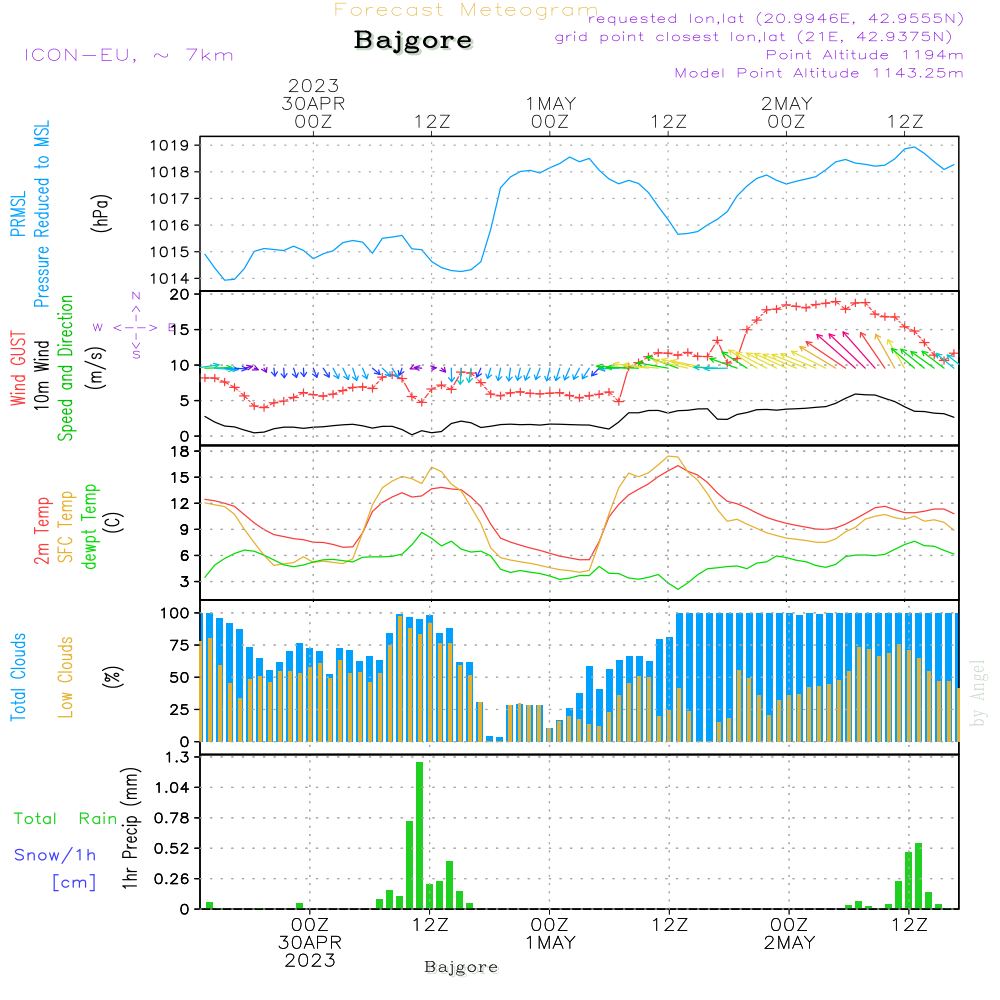The width and height of the screenshot is (1000, 1000).
Task: Click the 25 value on cloud axis
Action: (x=180, y=710)
